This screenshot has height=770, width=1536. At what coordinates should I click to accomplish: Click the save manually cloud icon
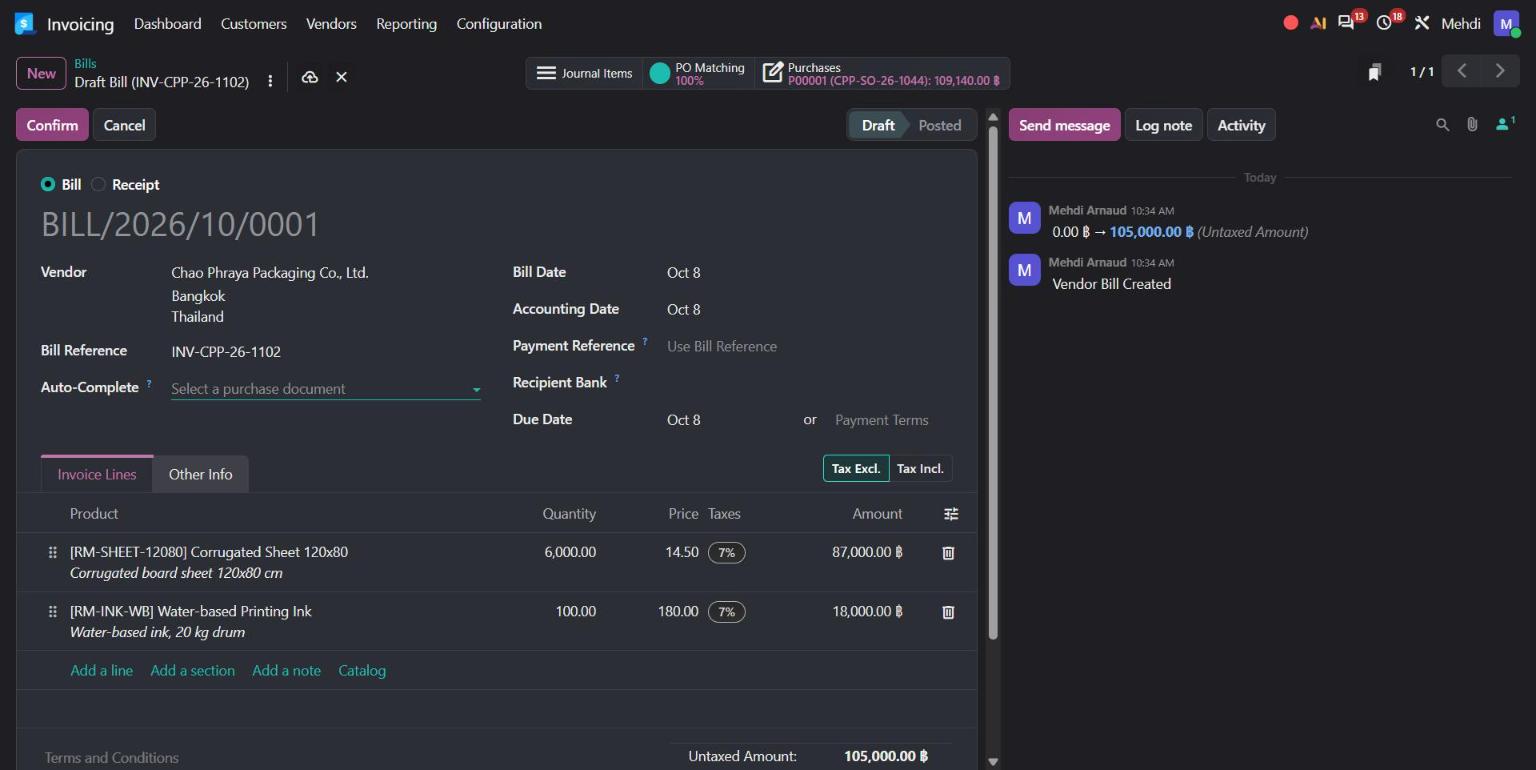310,77
